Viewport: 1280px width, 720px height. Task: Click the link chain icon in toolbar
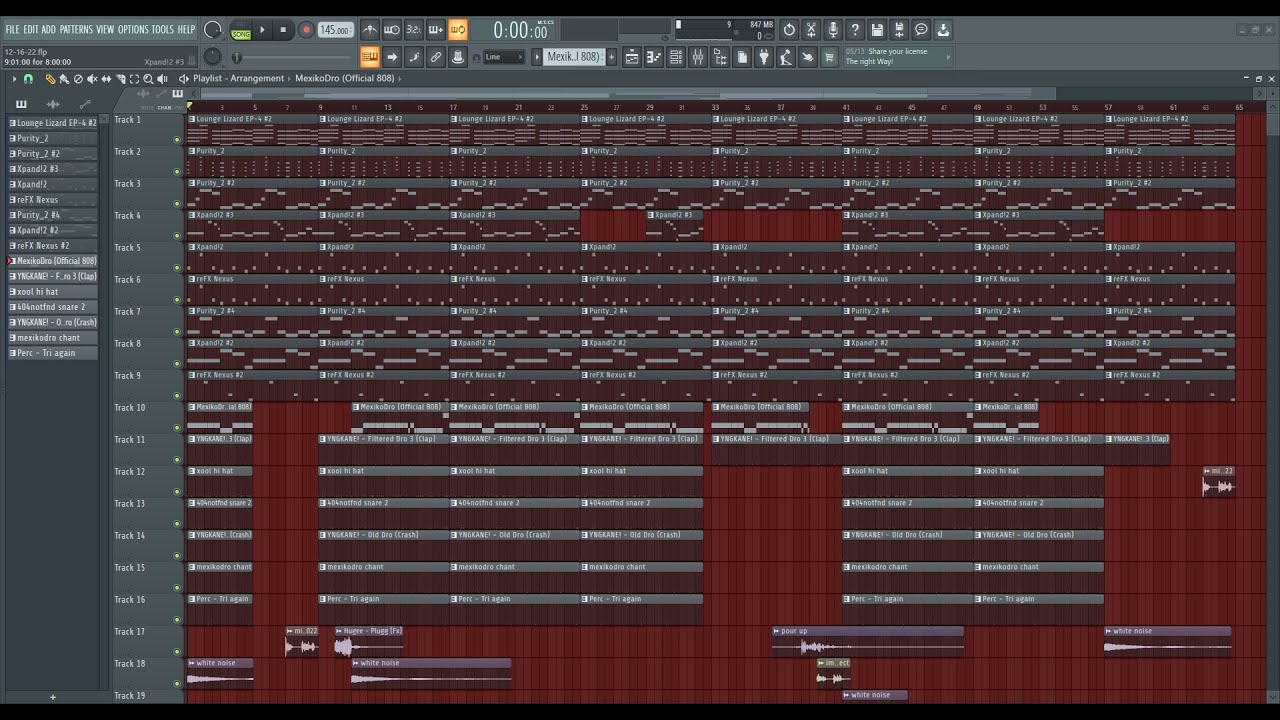(x=436, y=57)
